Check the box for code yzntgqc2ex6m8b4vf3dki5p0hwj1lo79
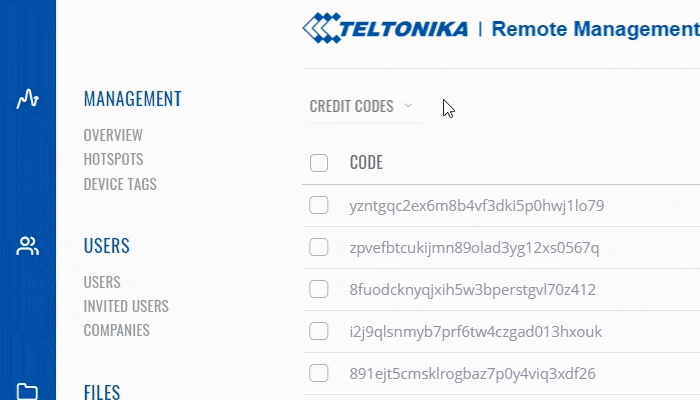The width and height of the screenshot is (700, 400). (319, 206)
